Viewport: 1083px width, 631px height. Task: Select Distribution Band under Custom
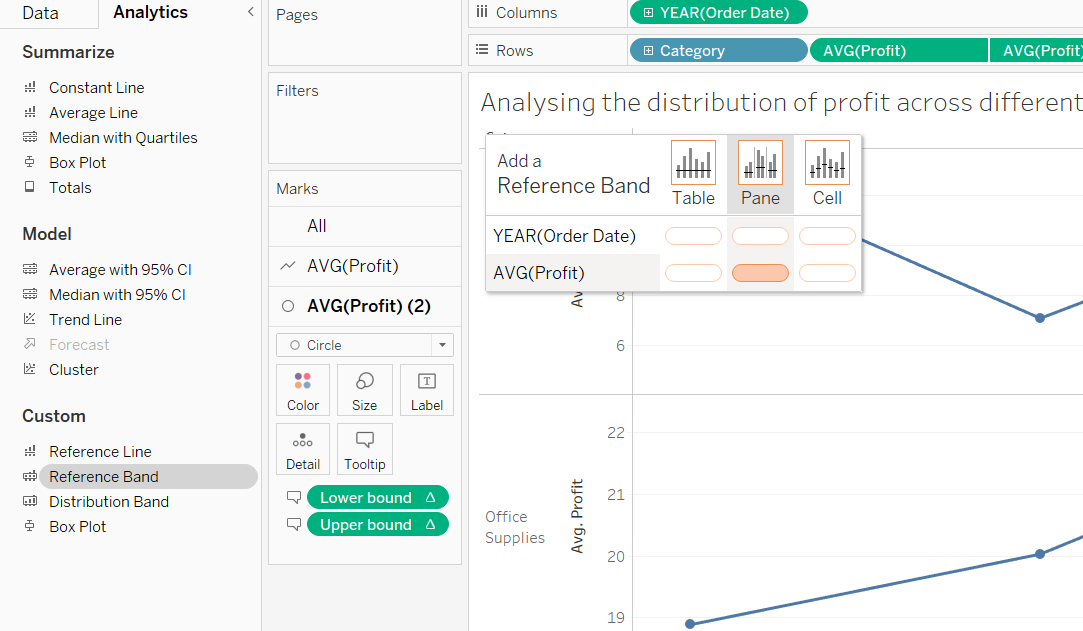click(x=108, y=502)
